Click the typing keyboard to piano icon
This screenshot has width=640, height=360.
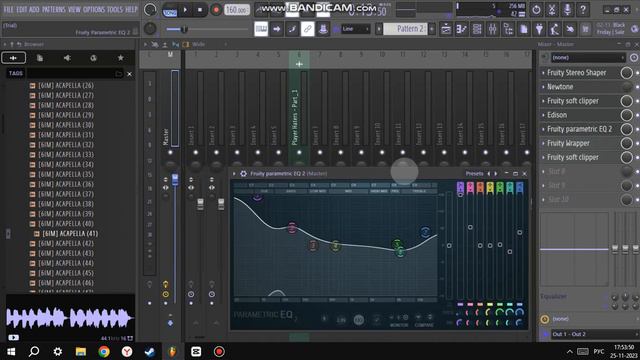pos(261,29)
